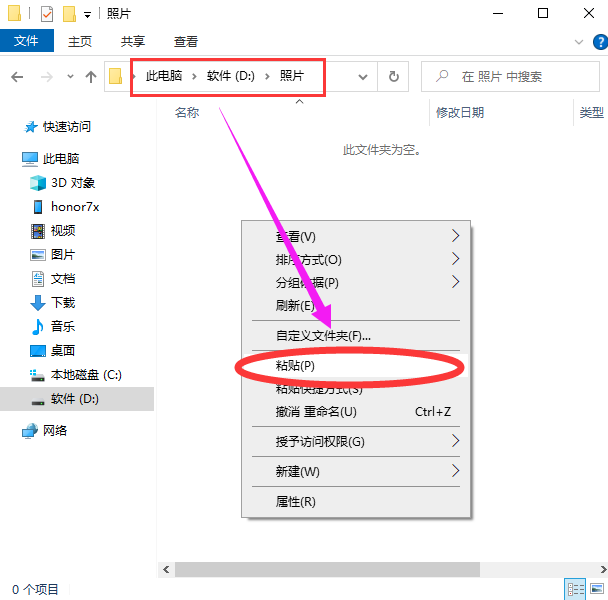The width and height of the screenshot is (608, 600).
Task: Select 快速访问 in navigation pane
Action: 67,127
